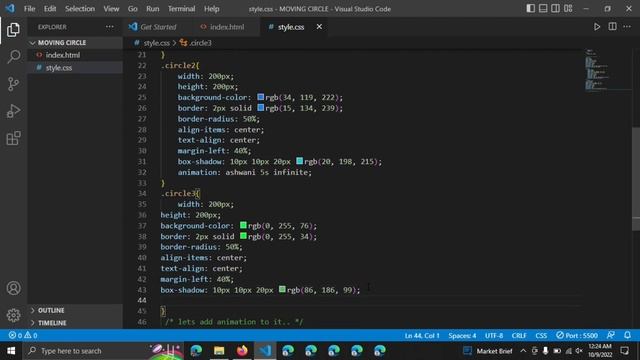The image size is (640, 360).
Task: Open color picker for rgb(0, 255, 76)
Action: click(243, 225)
